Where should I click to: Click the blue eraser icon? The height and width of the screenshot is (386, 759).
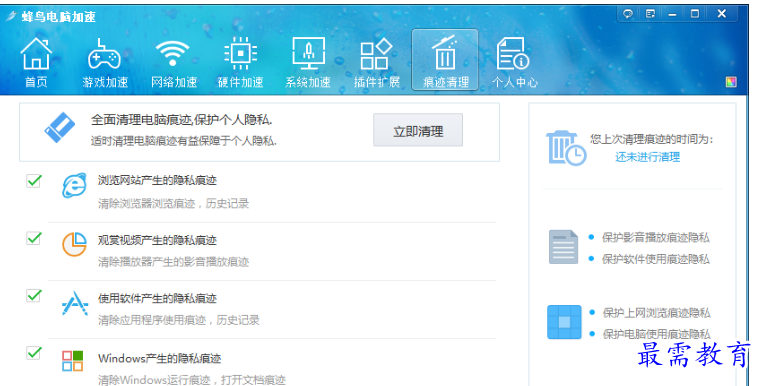60,127
